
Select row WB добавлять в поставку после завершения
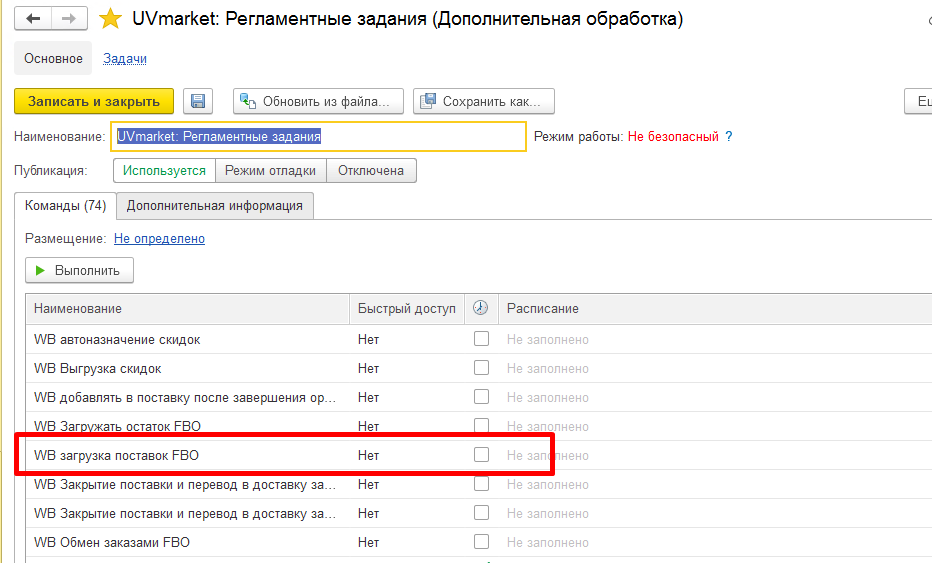point(479,397)
